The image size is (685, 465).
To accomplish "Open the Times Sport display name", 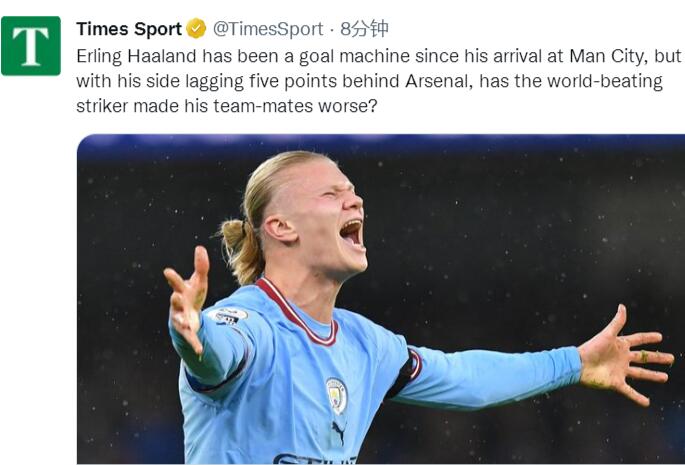I will (x=129, y=29).
